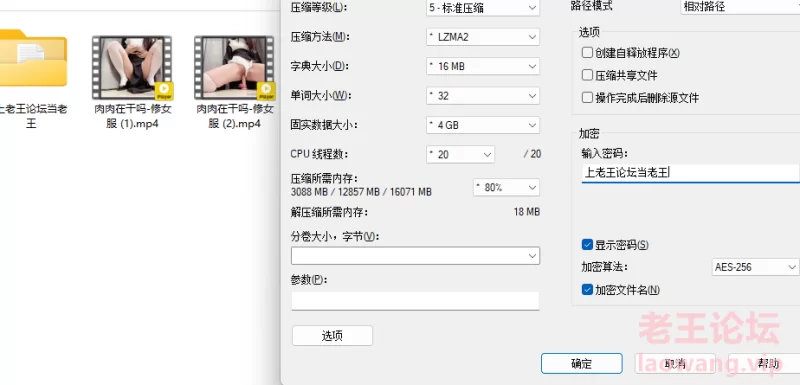Expand the CPU 线程数 dropdown
800x385 pixels.
point(460,155)
